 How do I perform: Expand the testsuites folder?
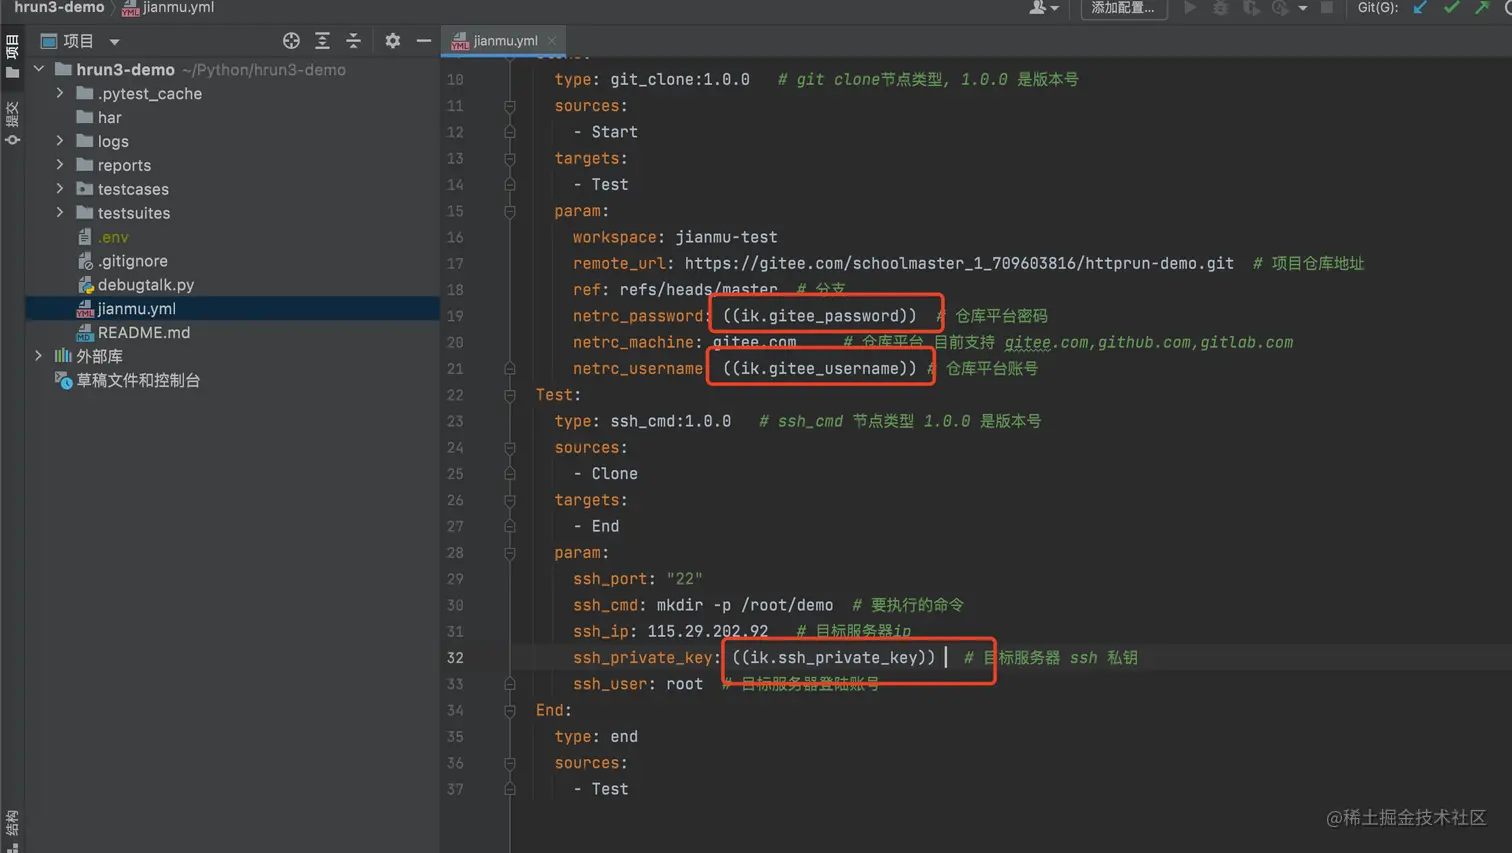click(60, 213)
